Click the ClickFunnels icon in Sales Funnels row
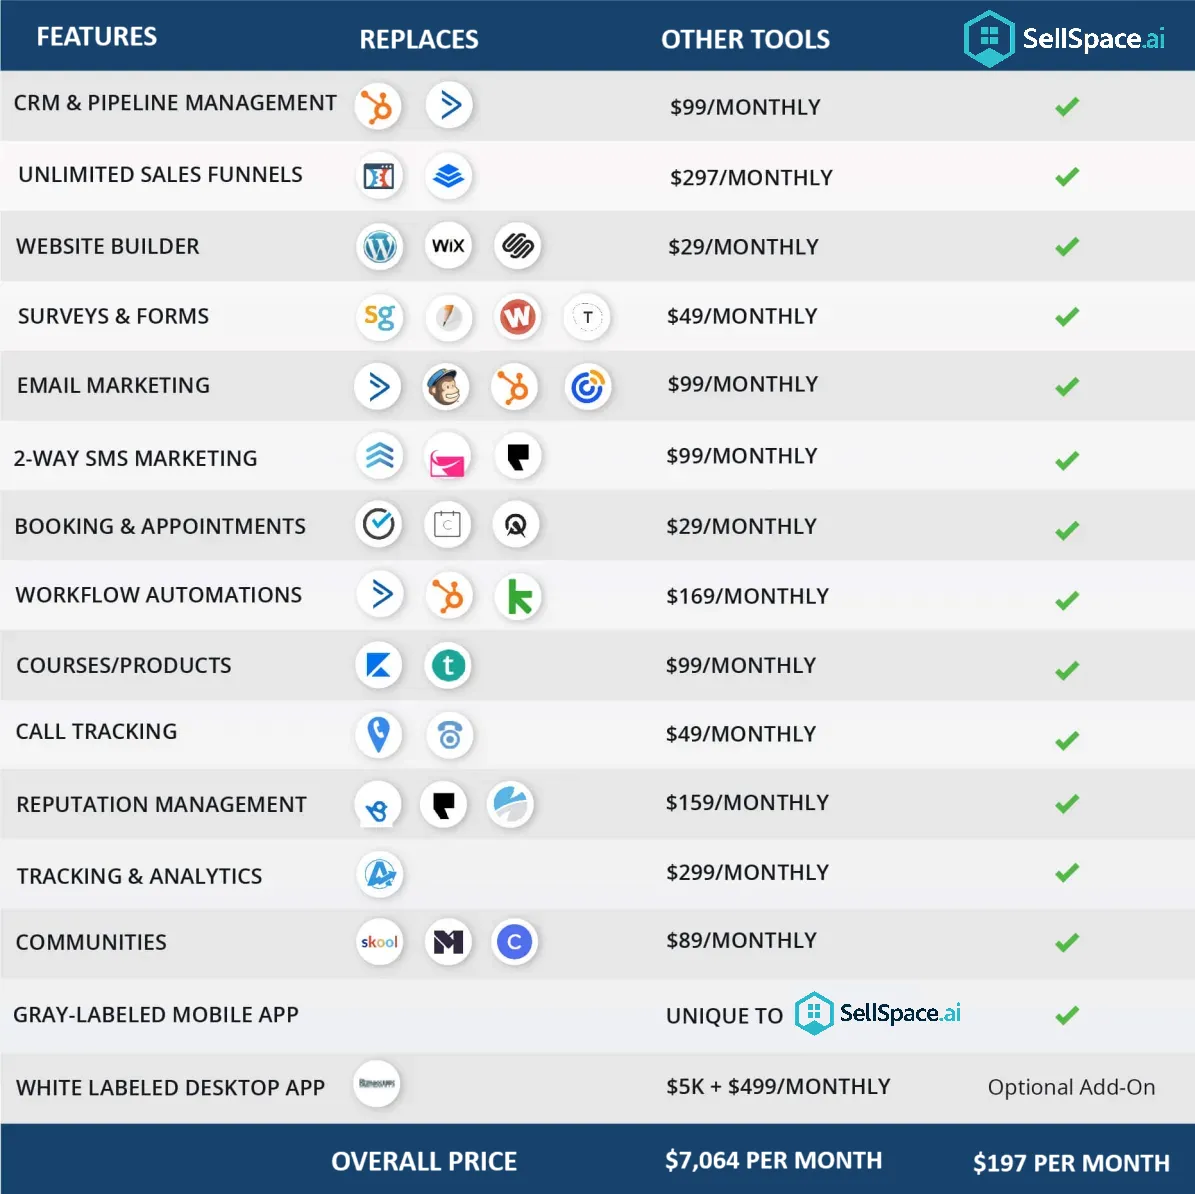Screen dimensions: 1195x1194 coord(379,176)
